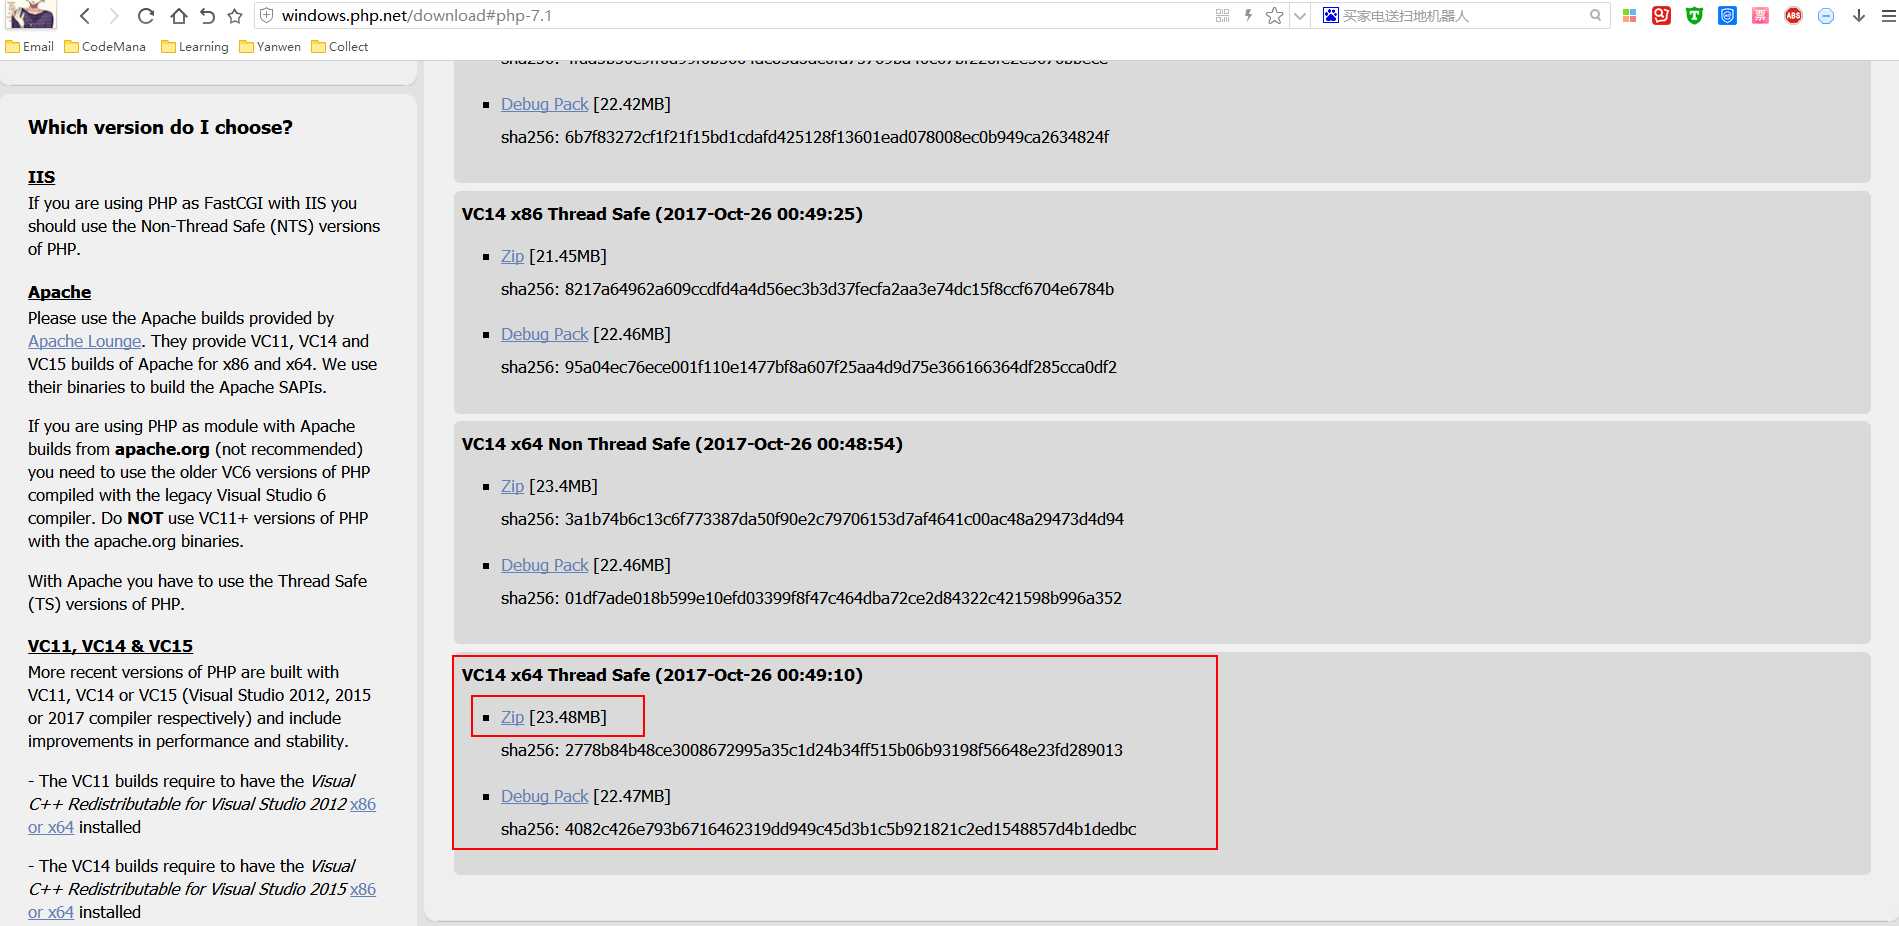Click the Baidu paw icon in search box
Image resolution: width=1899 pixels, height=926 pixels.
click(x=1330, y=15)
